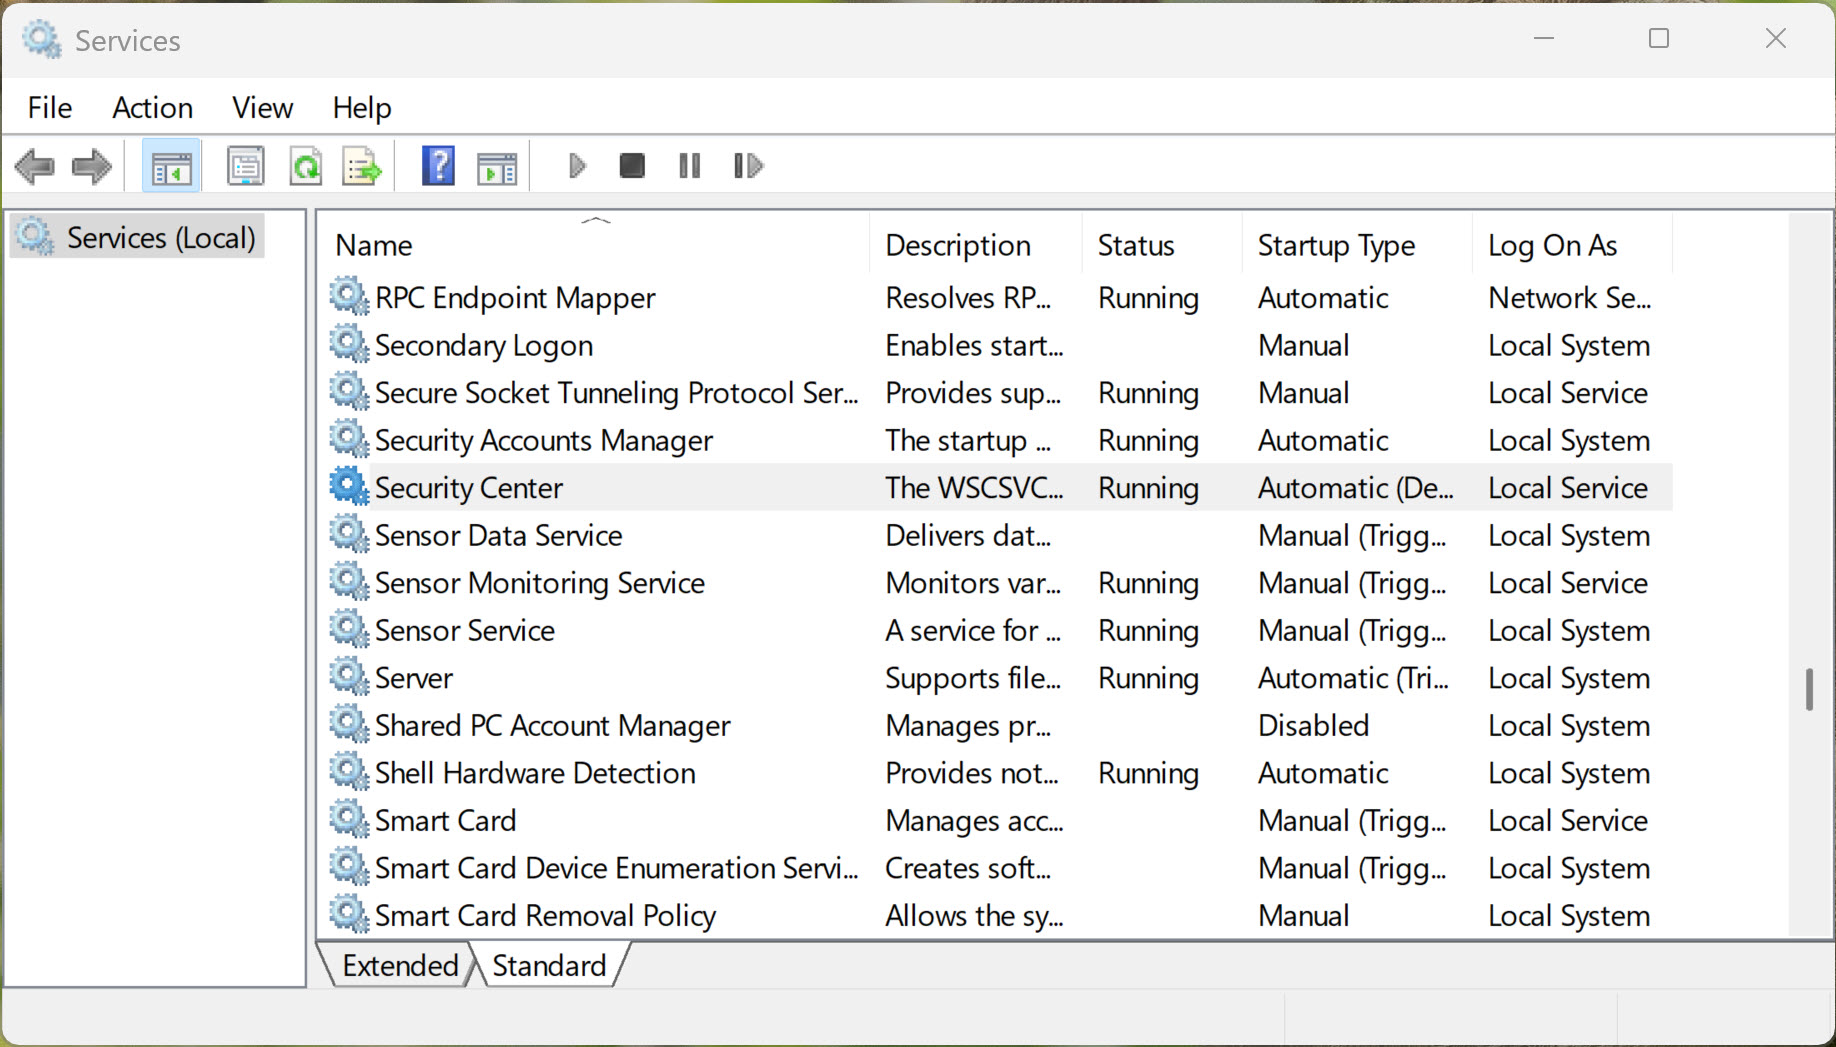1836x1047 pixels.
Task: Open the View menu
Action: click(262, 108)
